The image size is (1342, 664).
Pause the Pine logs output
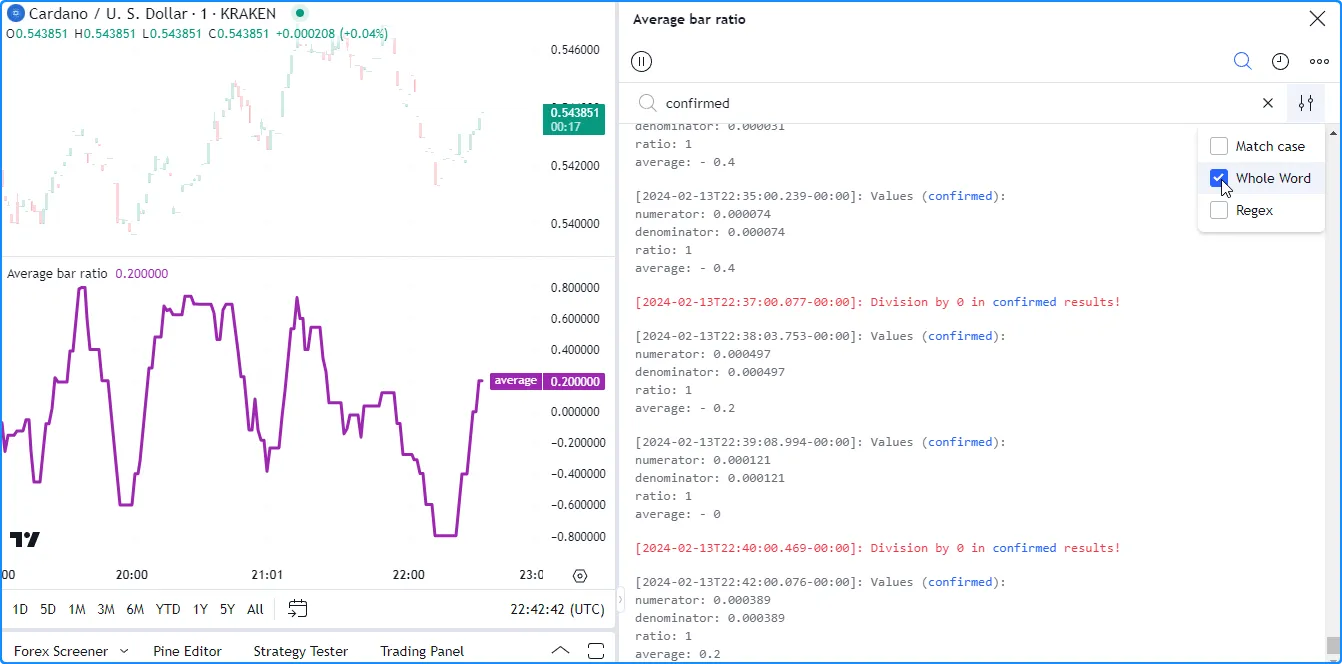pos(642,62)
